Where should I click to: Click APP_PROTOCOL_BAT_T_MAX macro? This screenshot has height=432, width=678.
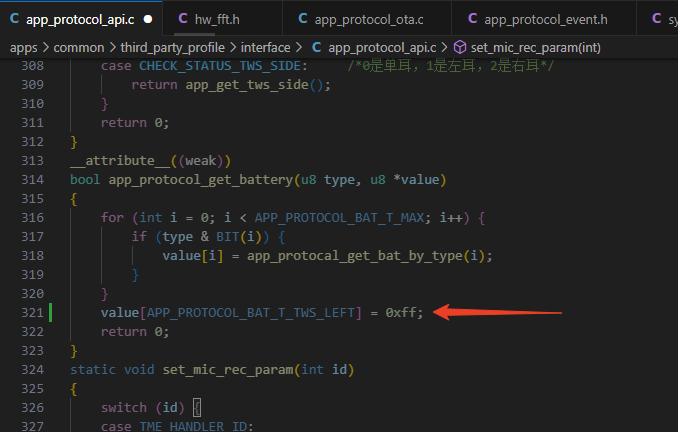click(x=339, y=218)
